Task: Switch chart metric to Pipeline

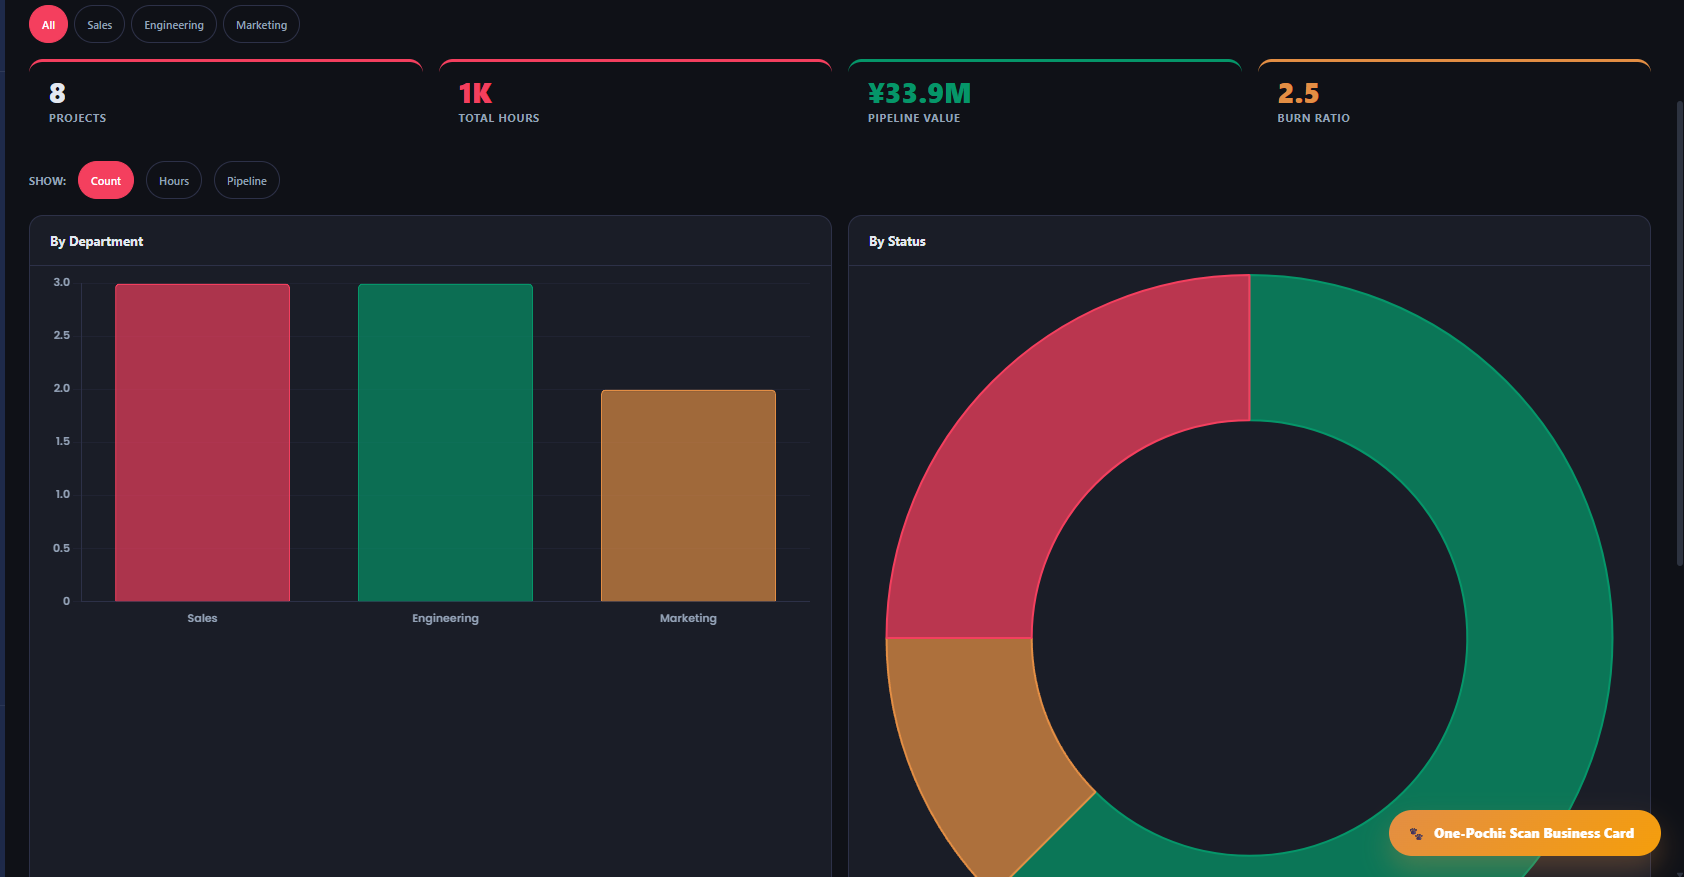Action: (x=247, y=181)
